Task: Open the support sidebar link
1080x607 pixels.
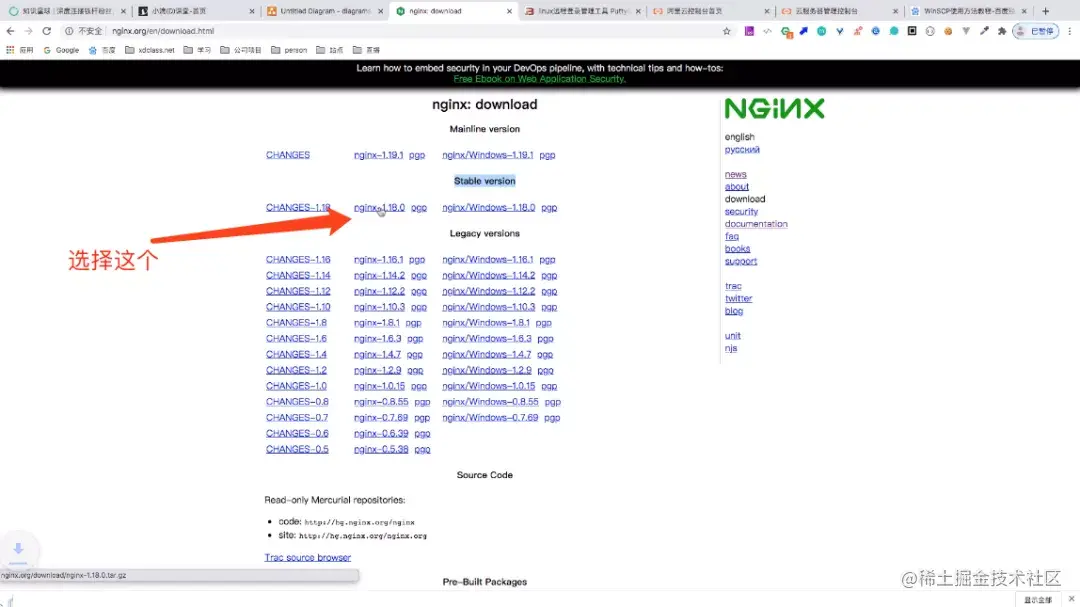Action: [740, 261]
